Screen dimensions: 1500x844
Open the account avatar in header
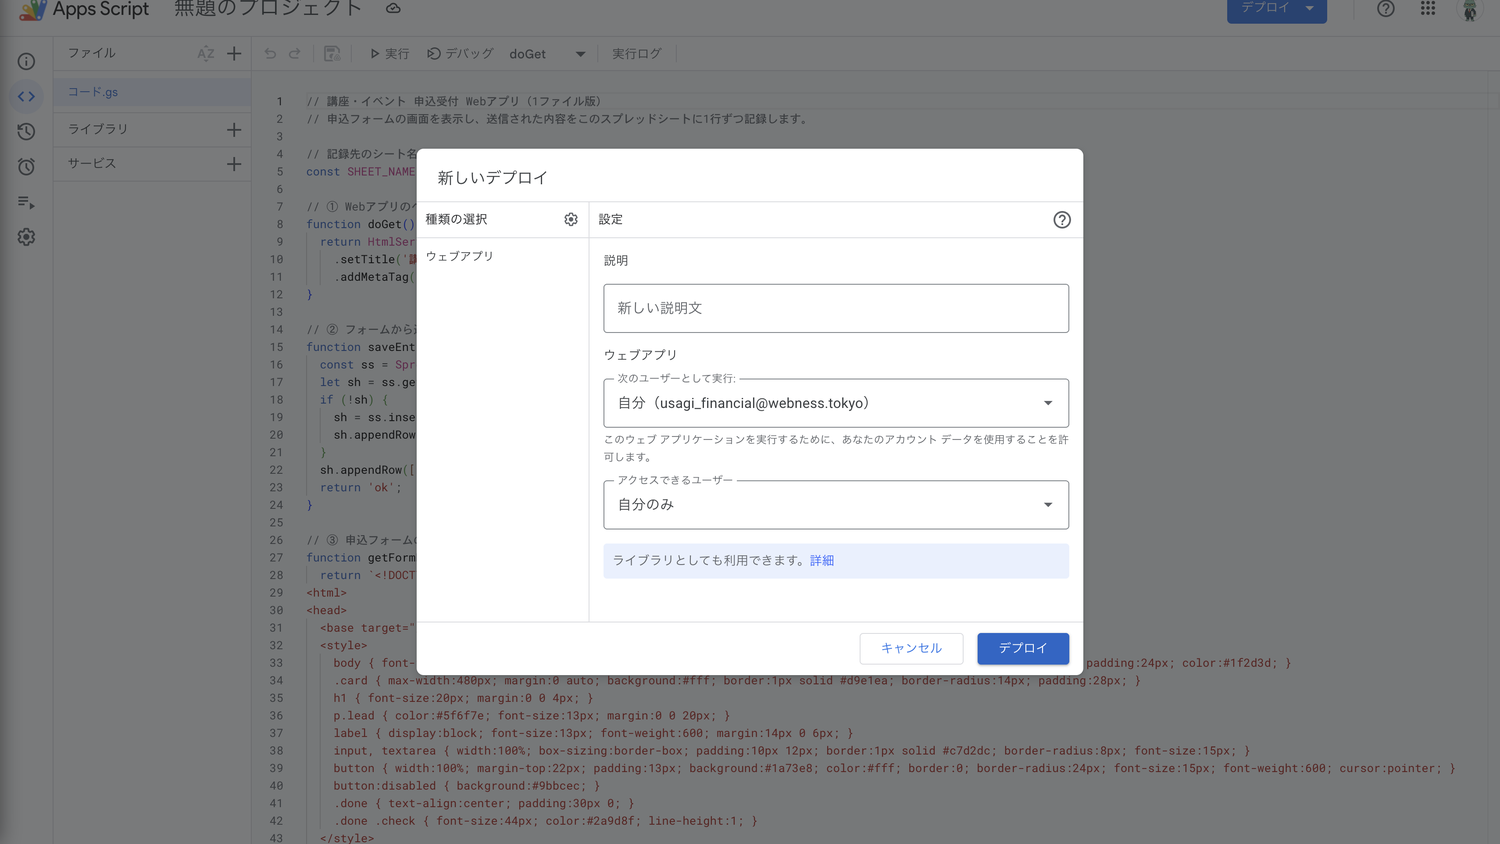point(1469,10)
